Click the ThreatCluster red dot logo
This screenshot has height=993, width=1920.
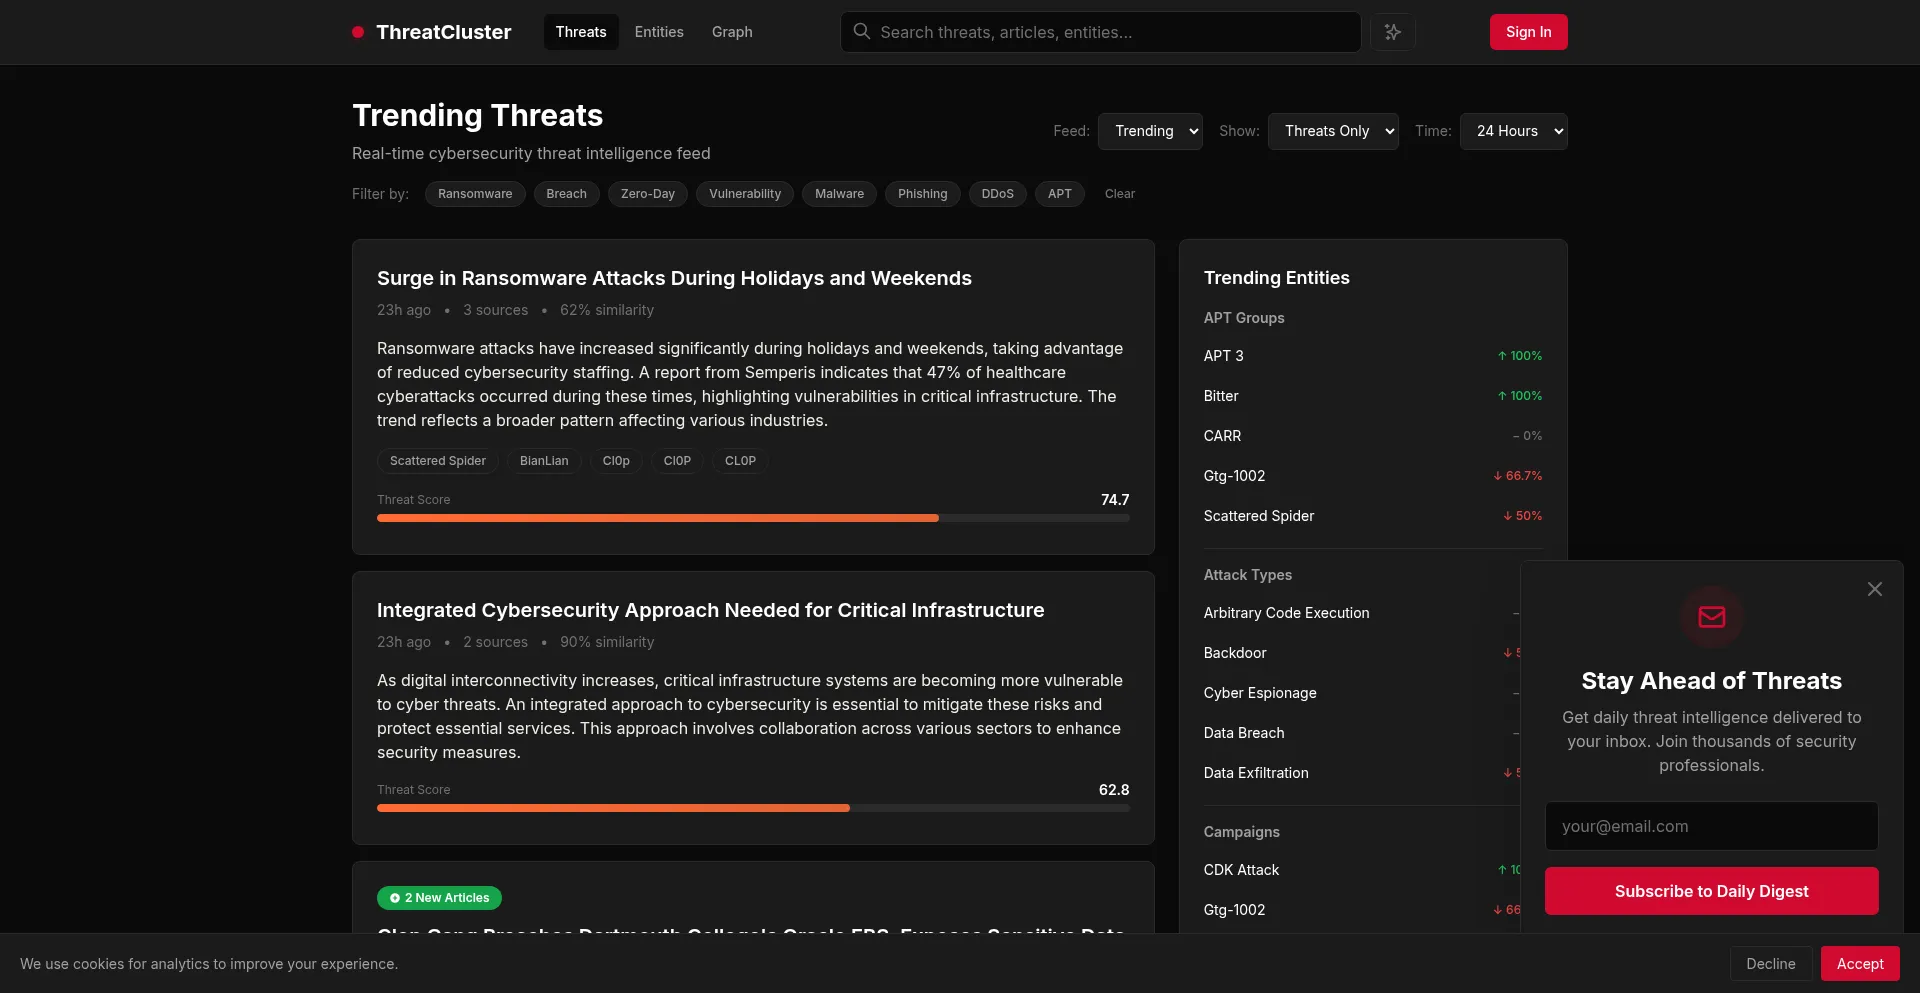[x=358, y=32]
